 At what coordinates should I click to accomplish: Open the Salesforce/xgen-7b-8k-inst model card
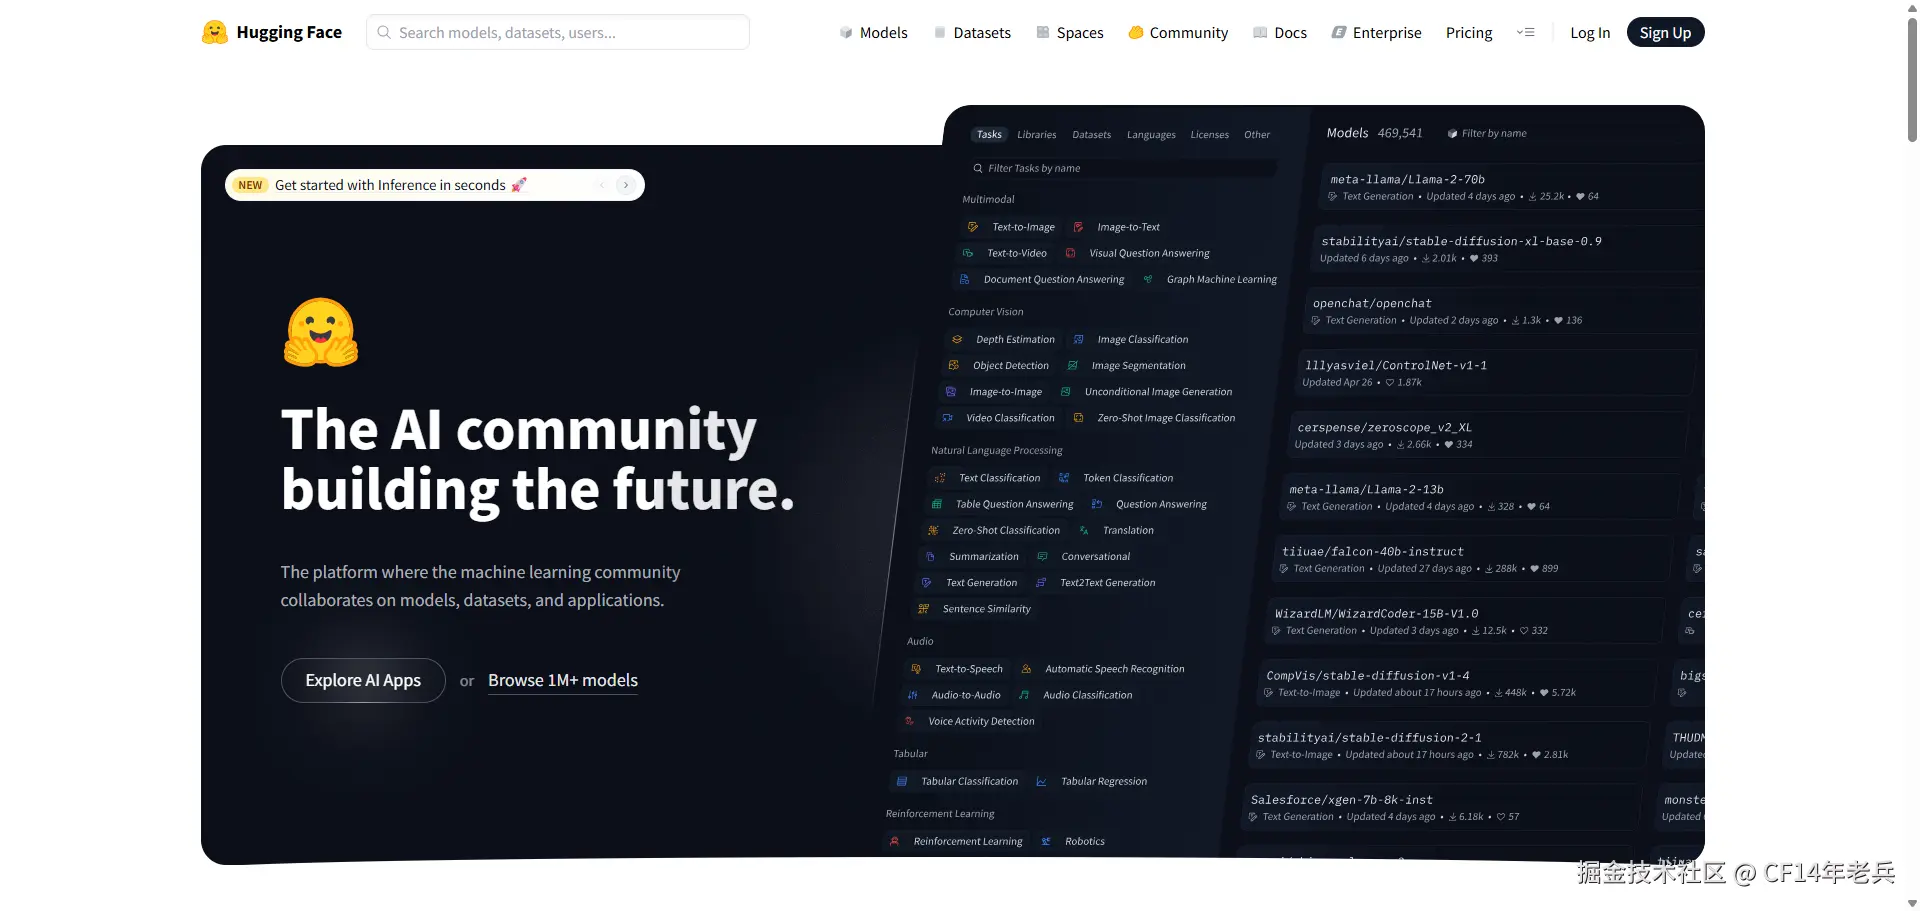click(x=1439, y=807)
